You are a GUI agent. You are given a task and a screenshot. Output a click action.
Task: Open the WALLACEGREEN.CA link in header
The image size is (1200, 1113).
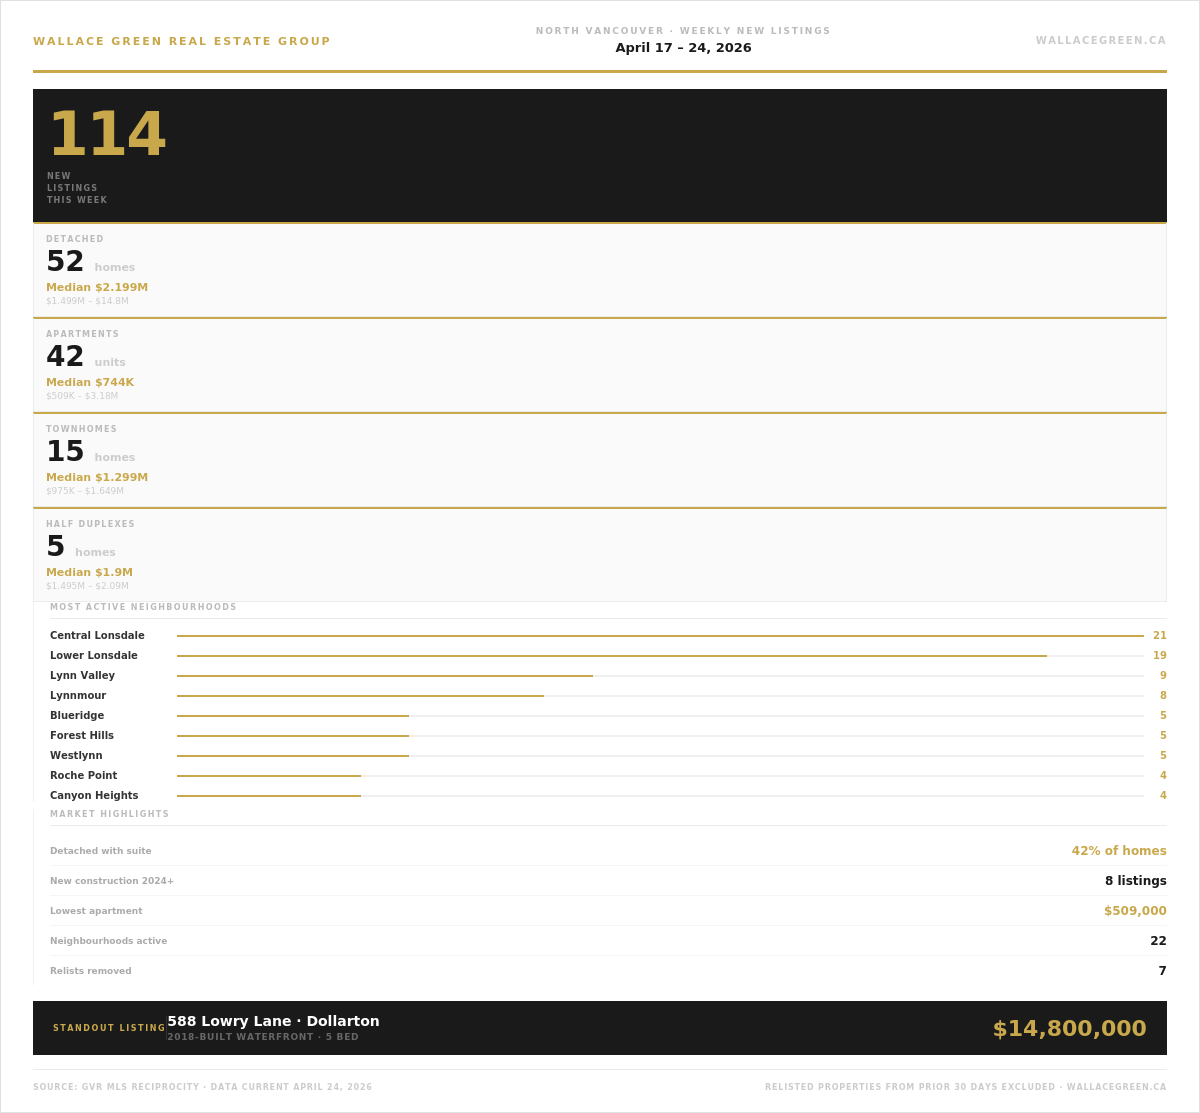(1100, 41)
